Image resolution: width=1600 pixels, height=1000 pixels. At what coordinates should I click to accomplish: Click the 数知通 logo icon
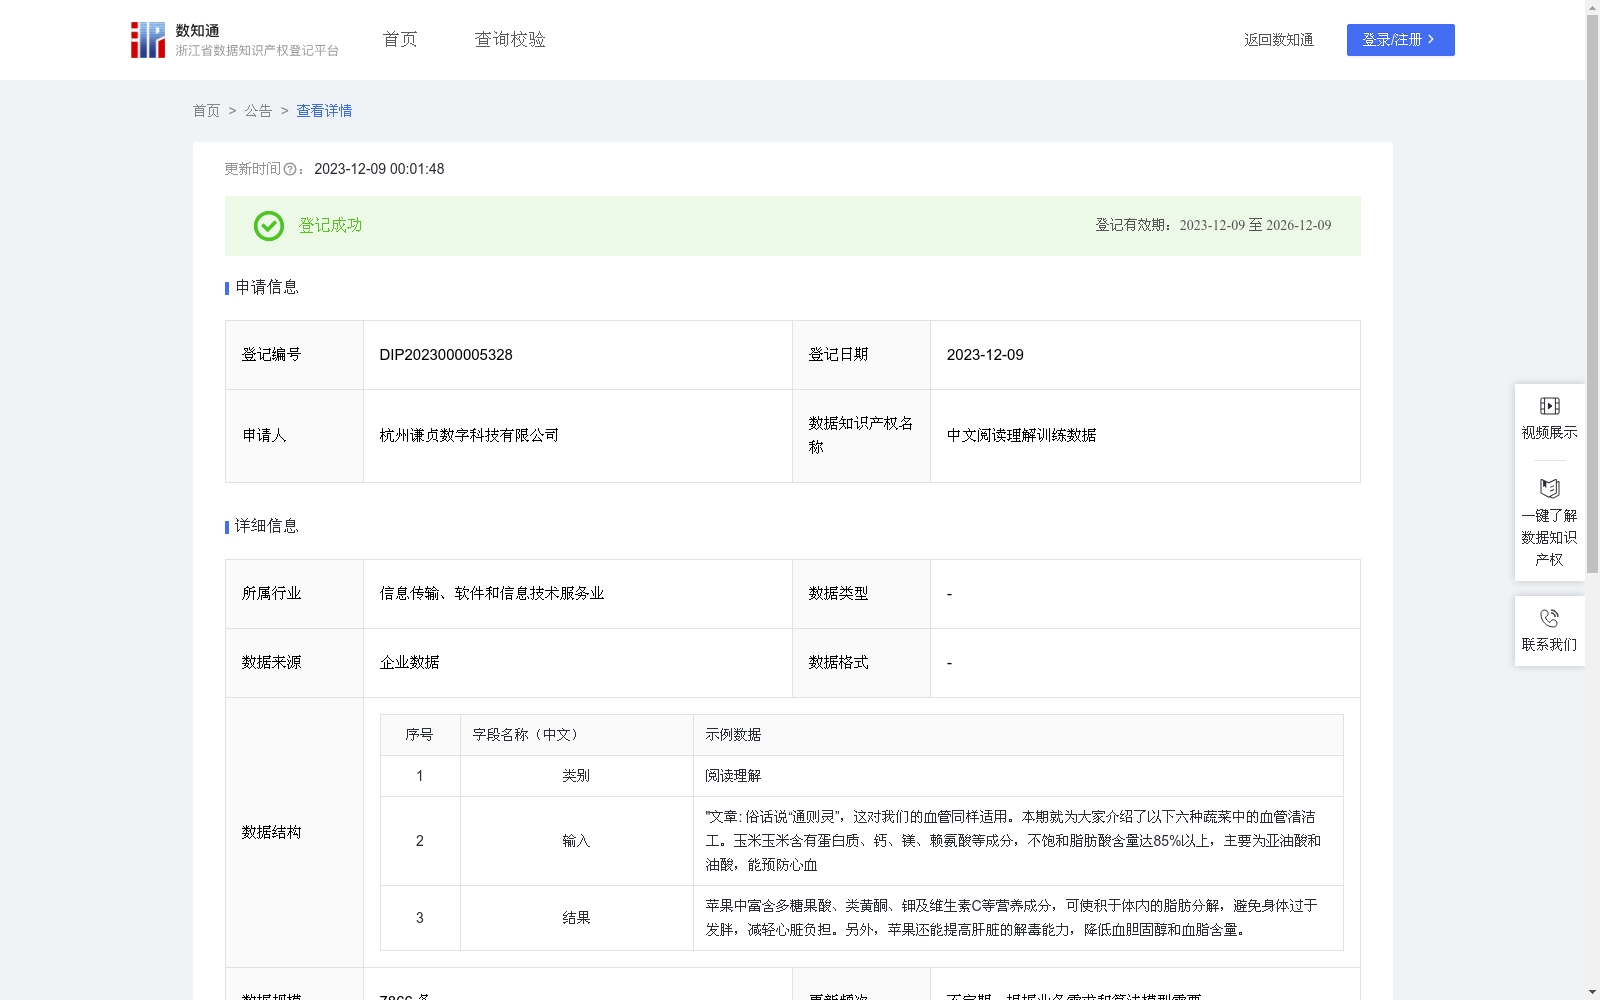[147, 39]
